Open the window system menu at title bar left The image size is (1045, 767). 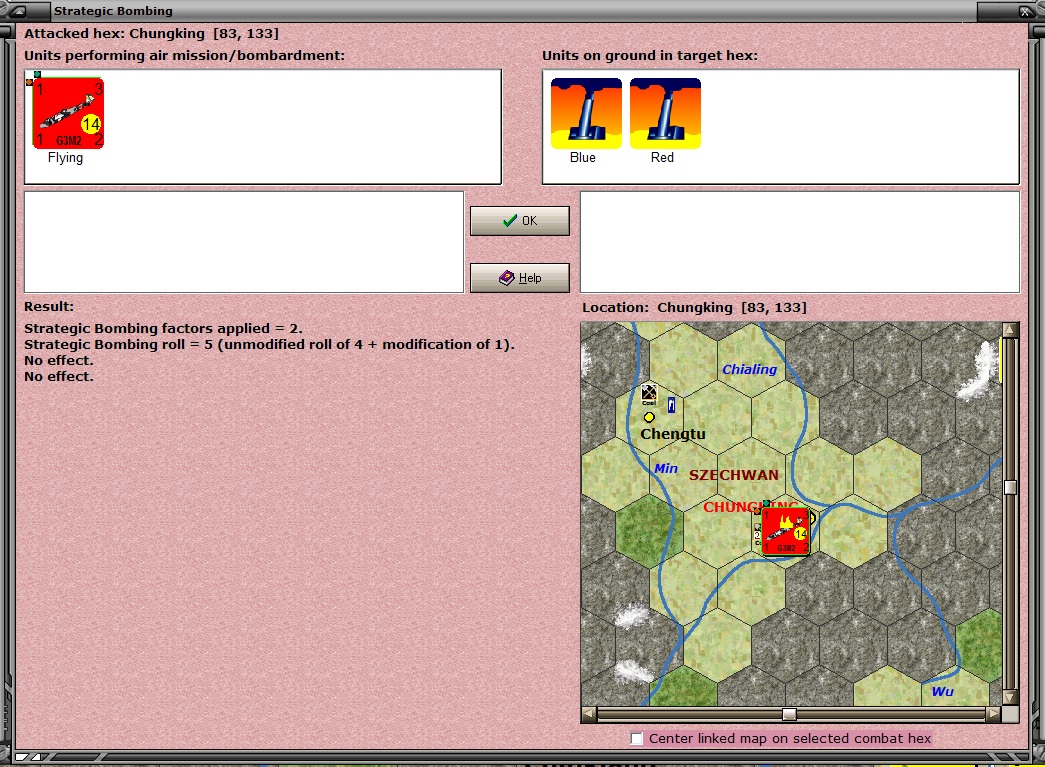coord(18,11)
